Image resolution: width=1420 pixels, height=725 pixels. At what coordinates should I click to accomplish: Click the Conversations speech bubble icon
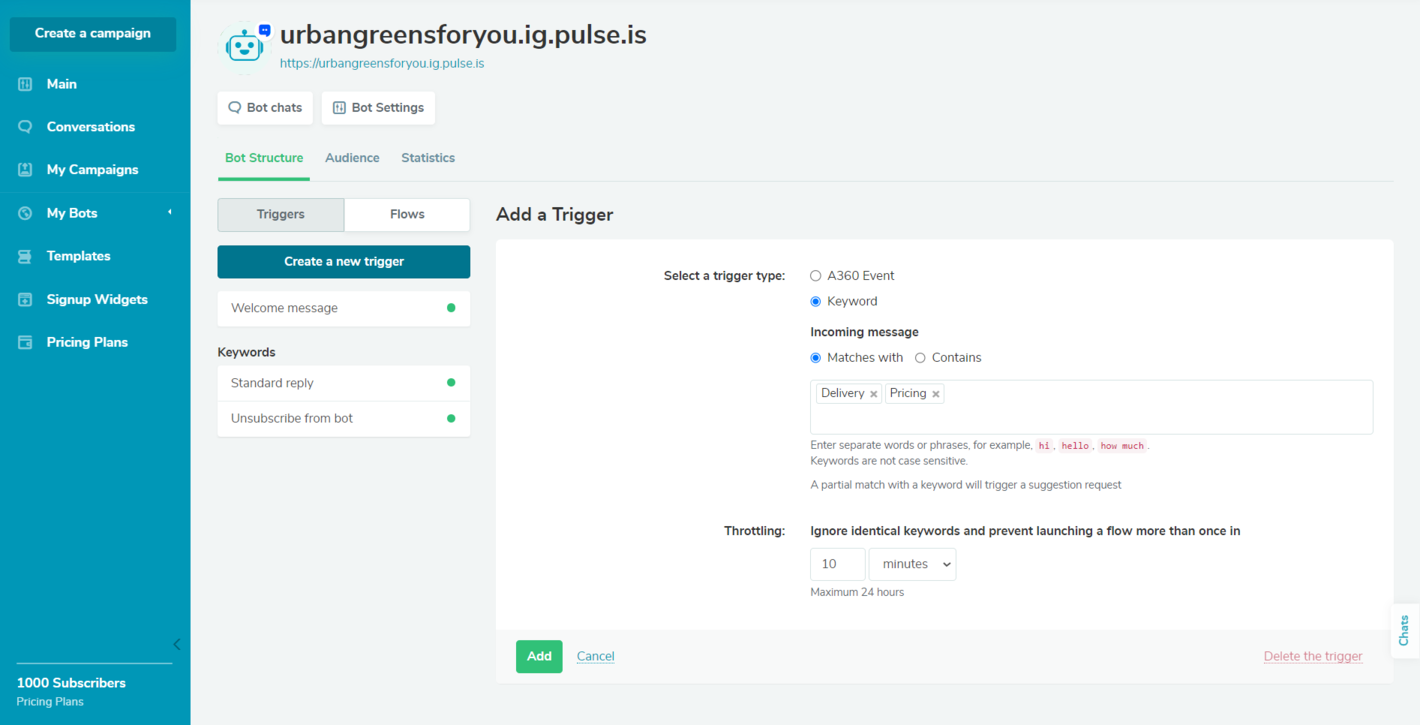click(x=25, y=127)
